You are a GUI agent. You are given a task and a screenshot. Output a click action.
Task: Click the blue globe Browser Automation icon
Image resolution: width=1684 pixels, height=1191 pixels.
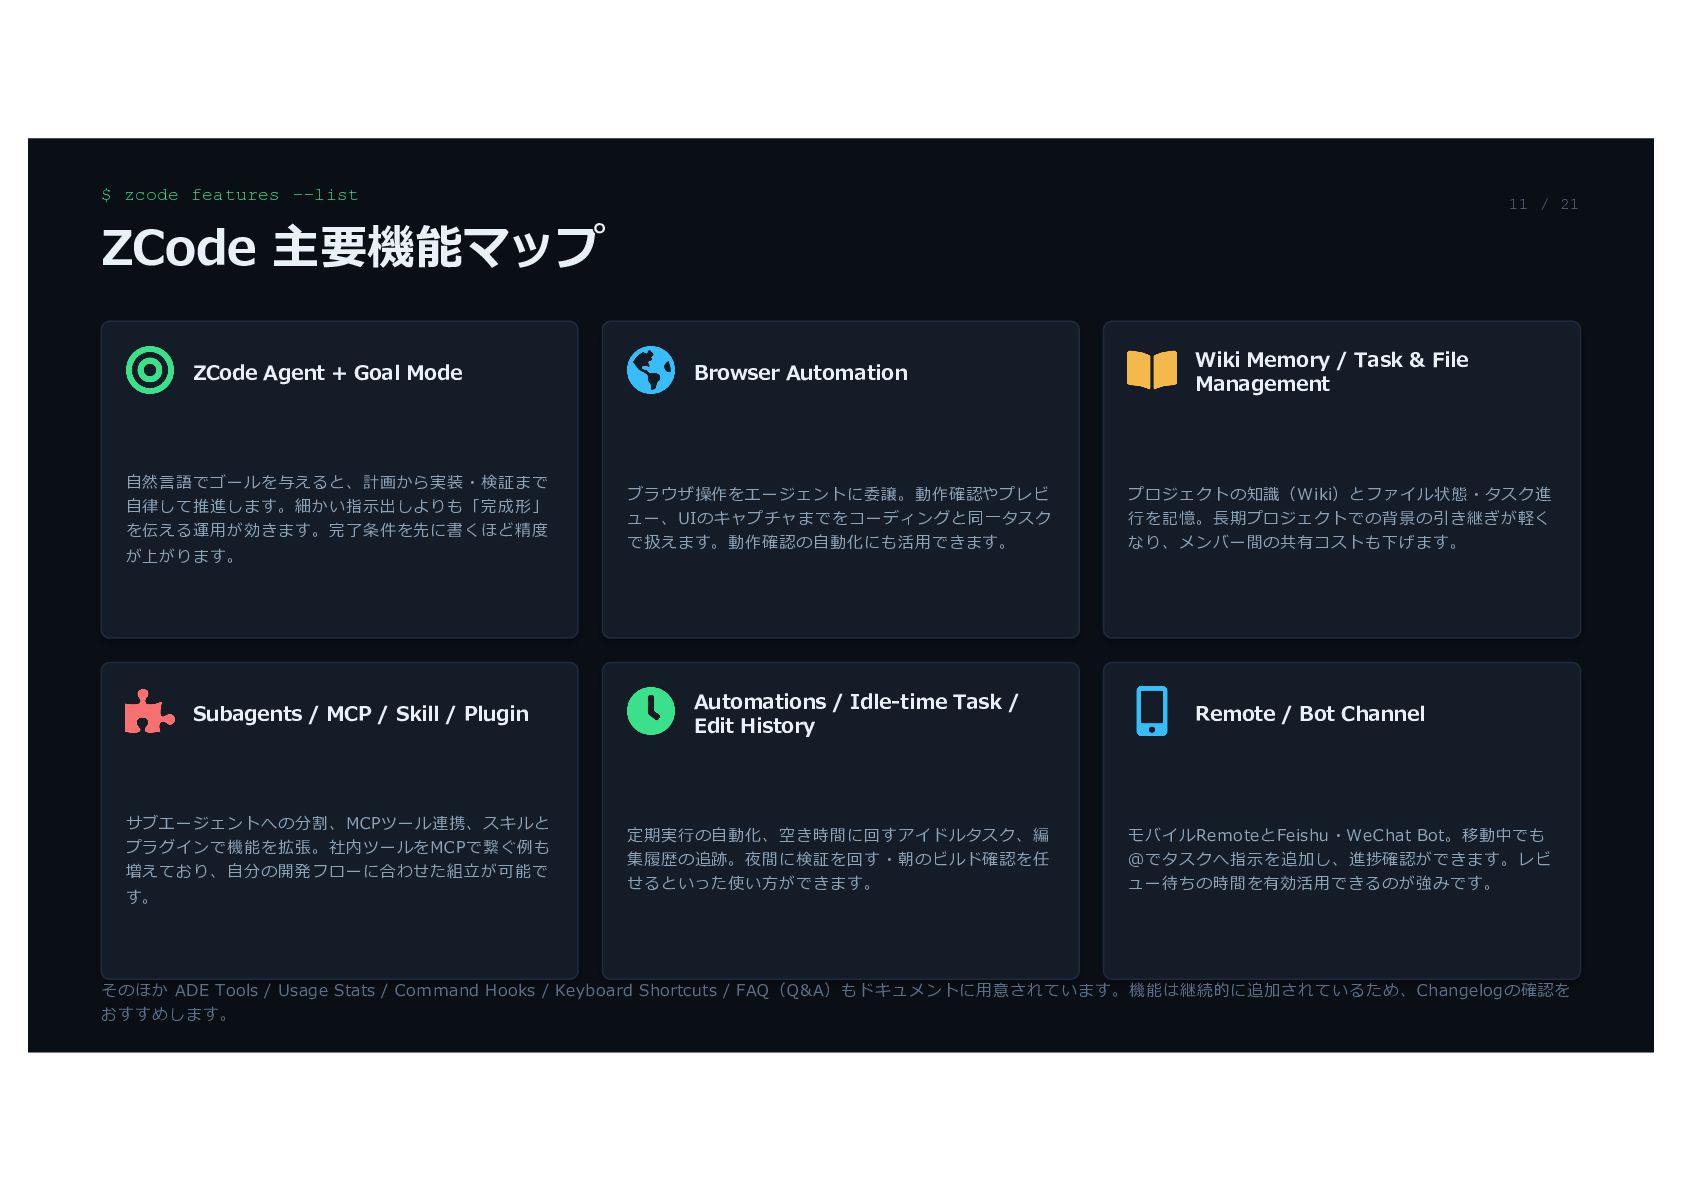tap(651, 371)
